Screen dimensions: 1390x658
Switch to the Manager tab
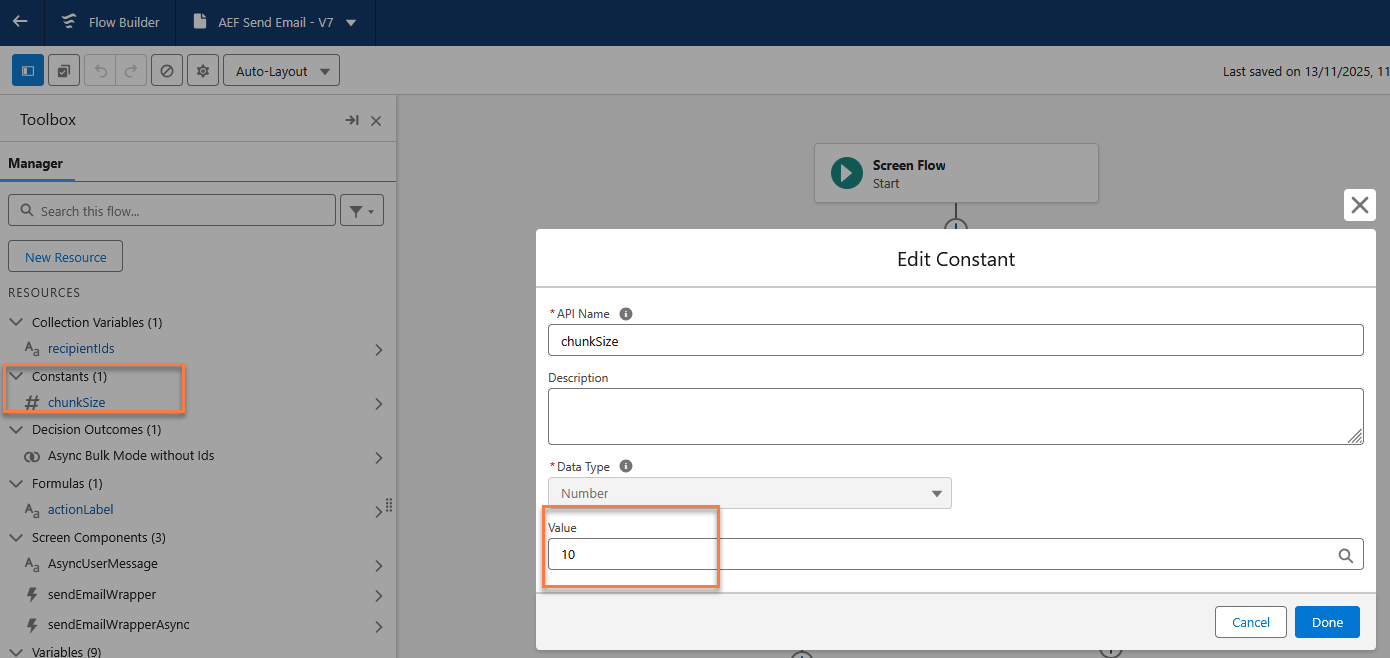coord(36,163)
